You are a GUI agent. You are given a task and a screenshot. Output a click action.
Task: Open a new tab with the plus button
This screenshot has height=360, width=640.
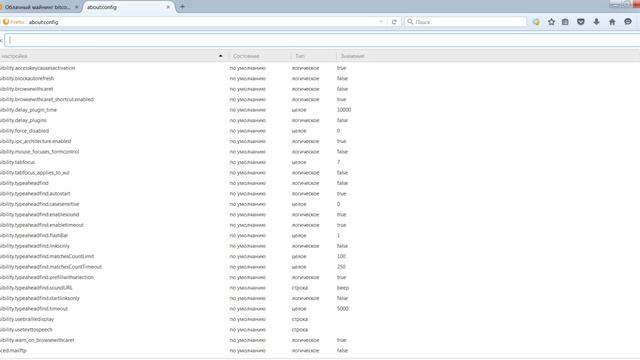point(182,7)
